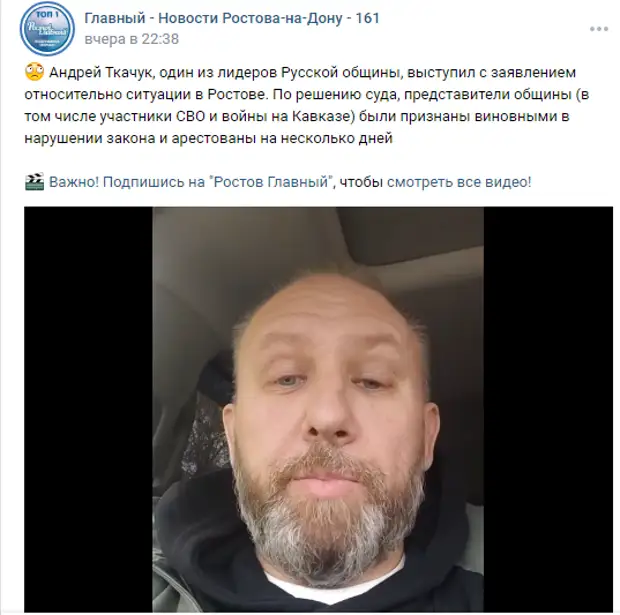The width and height of the screenshot is (620, 615).
Task: Open "Главный - Новости Ростова-на-Дону - 161" group page
Action: [x=232, y=18]
